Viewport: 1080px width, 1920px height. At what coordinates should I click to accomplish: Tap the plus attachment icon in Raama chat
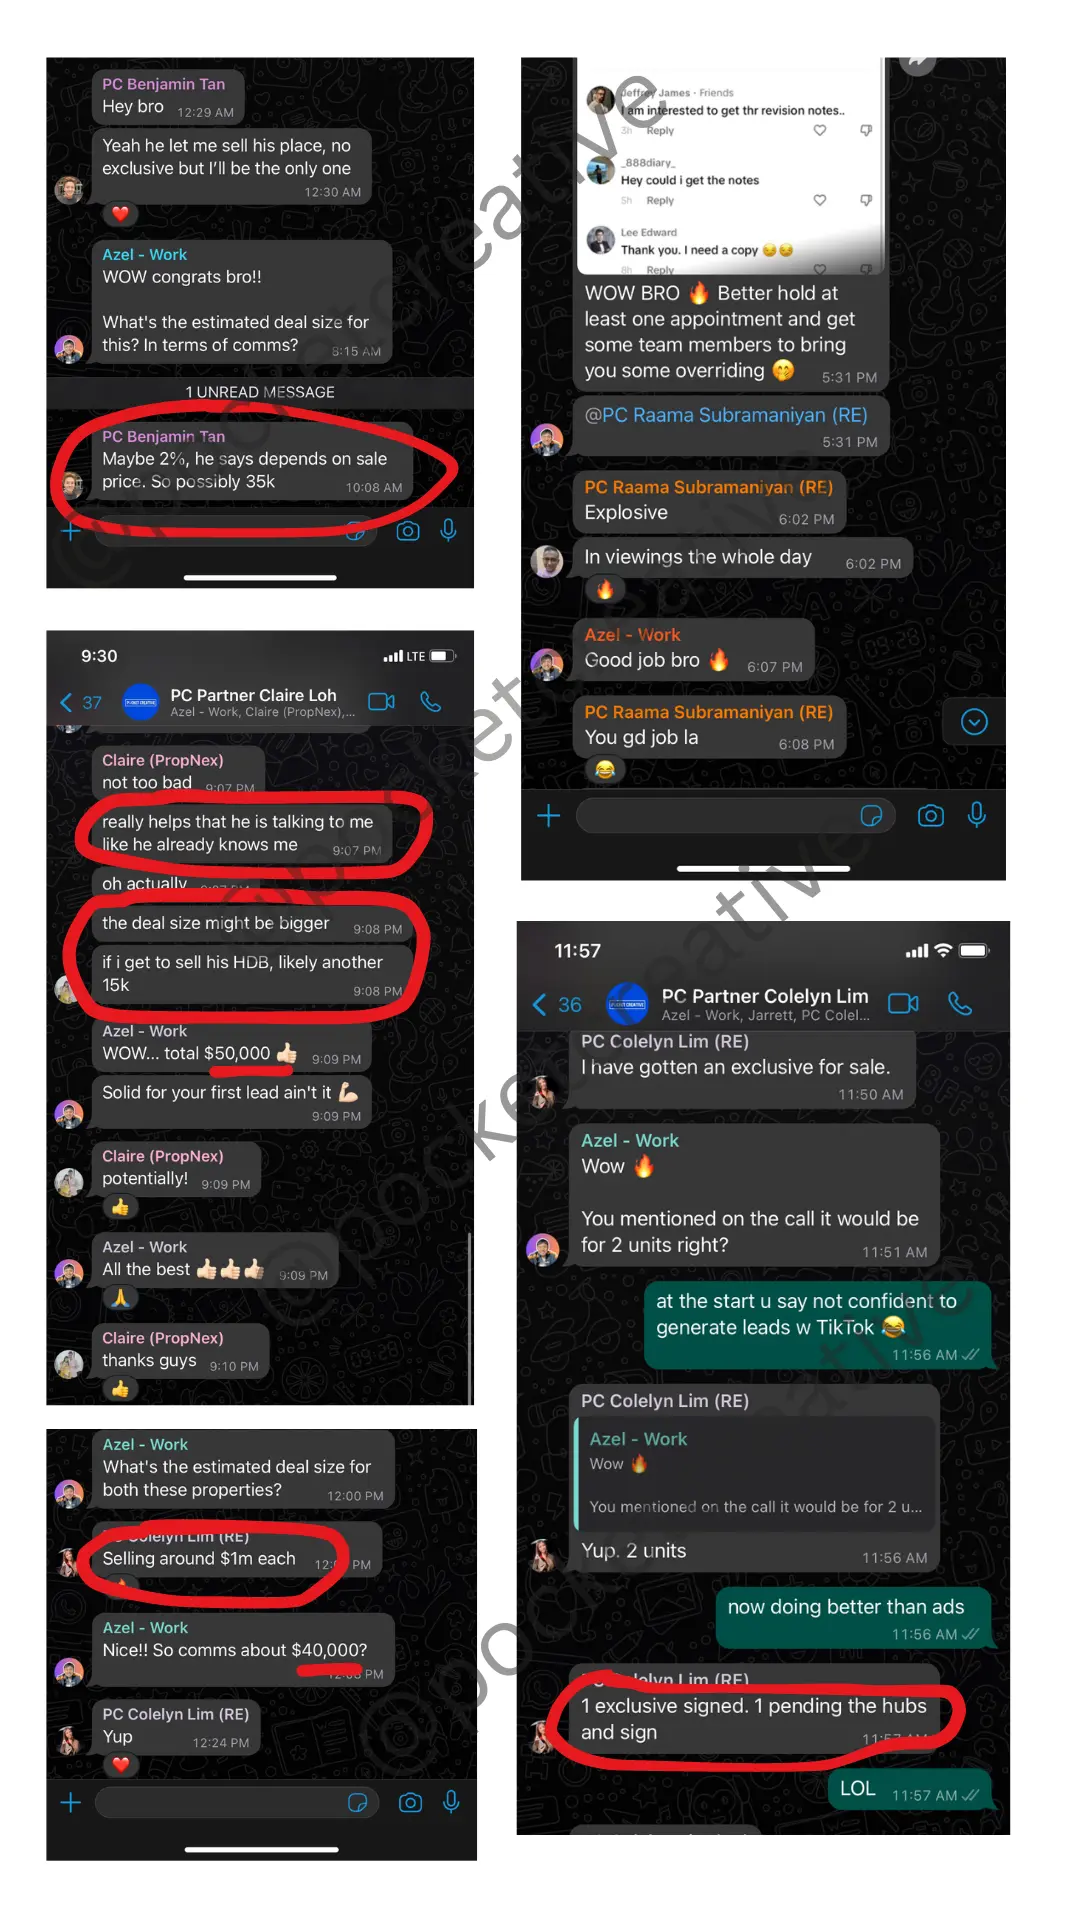(548, 816)
